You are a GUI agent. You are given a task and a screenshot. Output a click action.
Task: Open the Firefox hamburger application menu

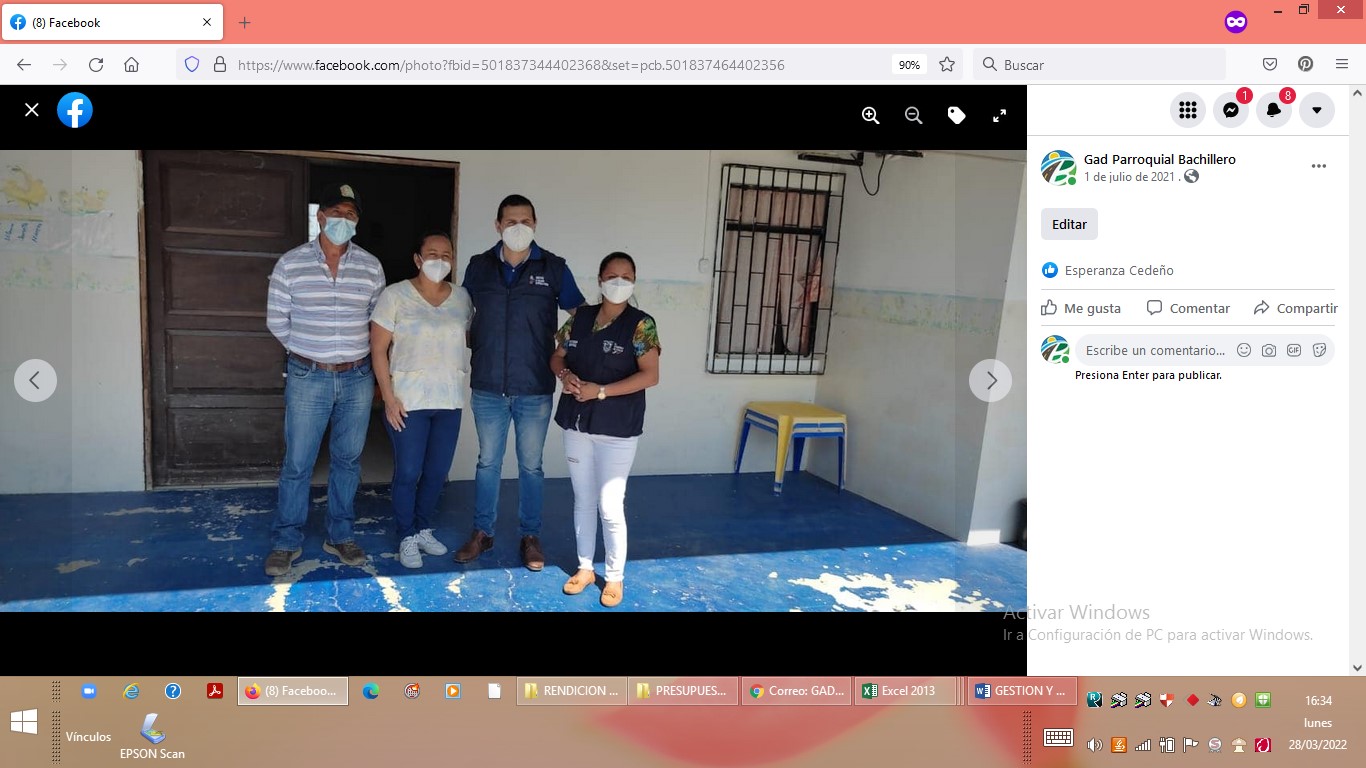[1342, 64]
